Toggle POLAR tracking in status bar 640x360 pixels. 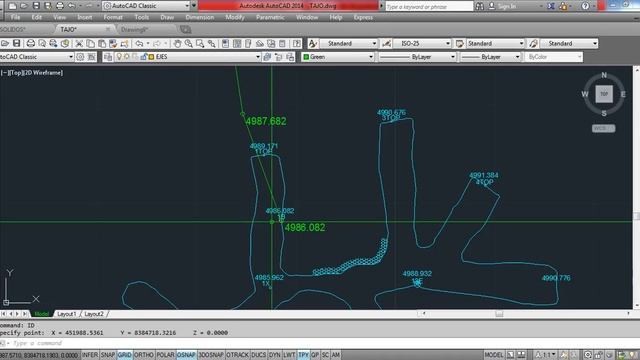click(x=165, y=355)
